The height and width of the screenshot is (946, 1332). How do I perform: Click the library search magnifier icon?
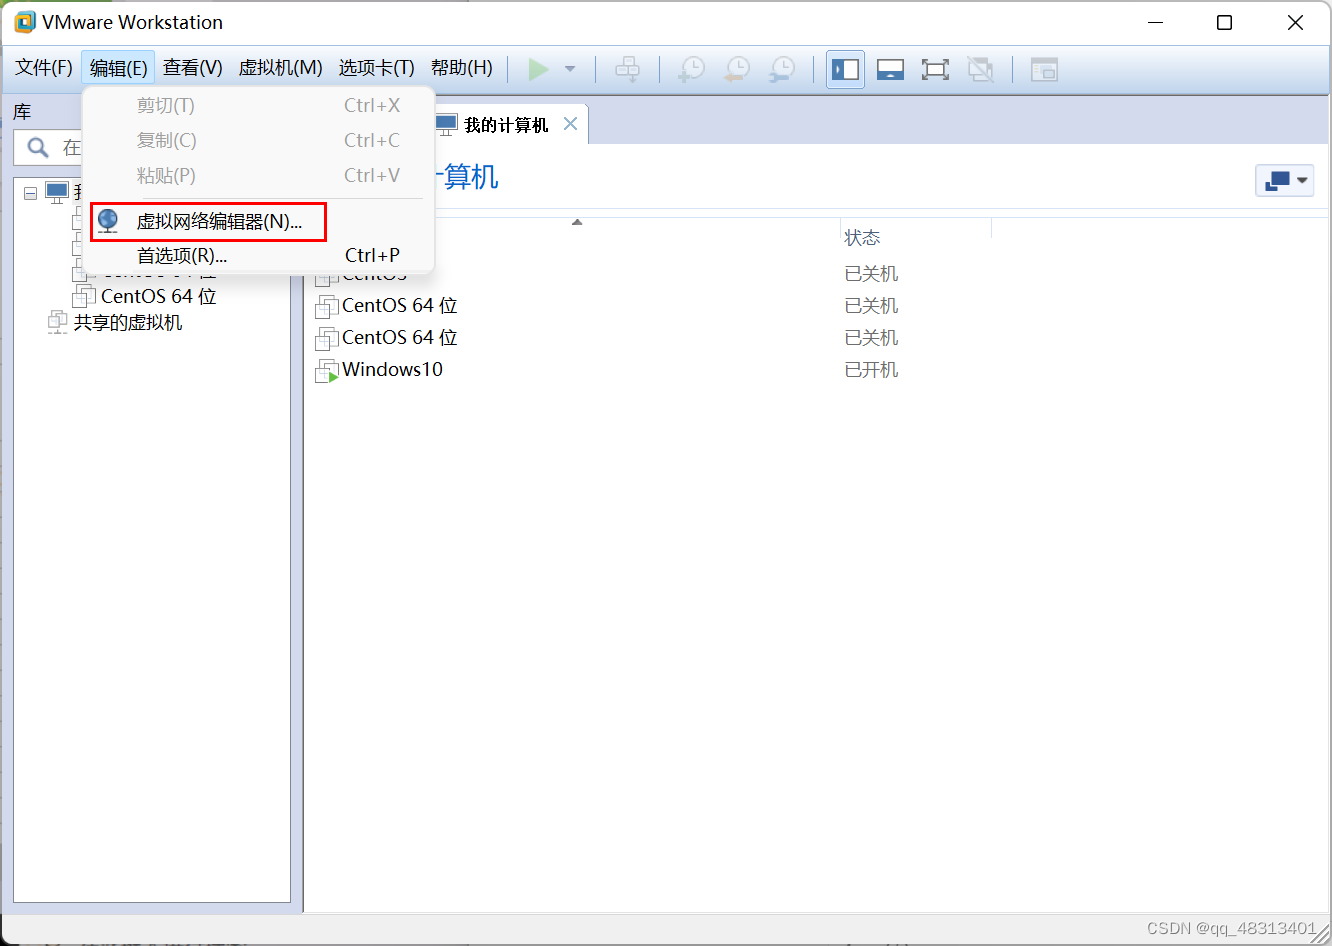click(x=38, y=148)
